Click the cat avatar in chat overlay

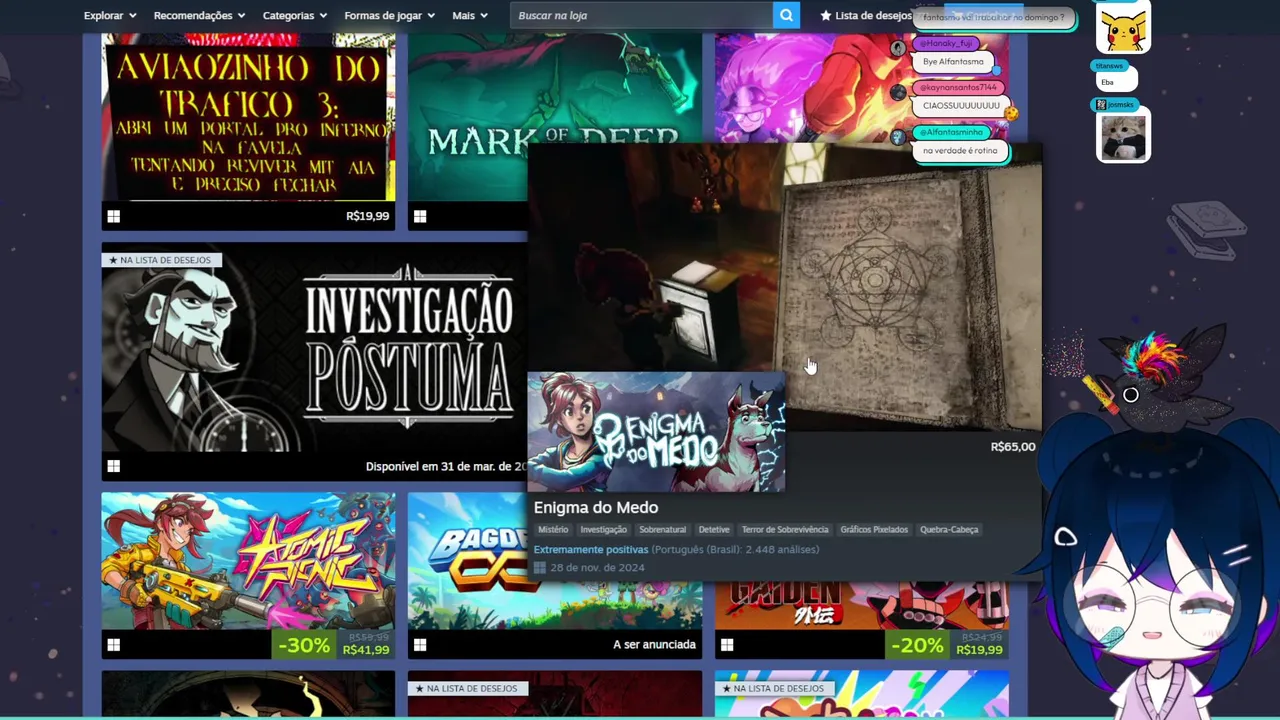pyautogui.click(x=1124, y=137)
